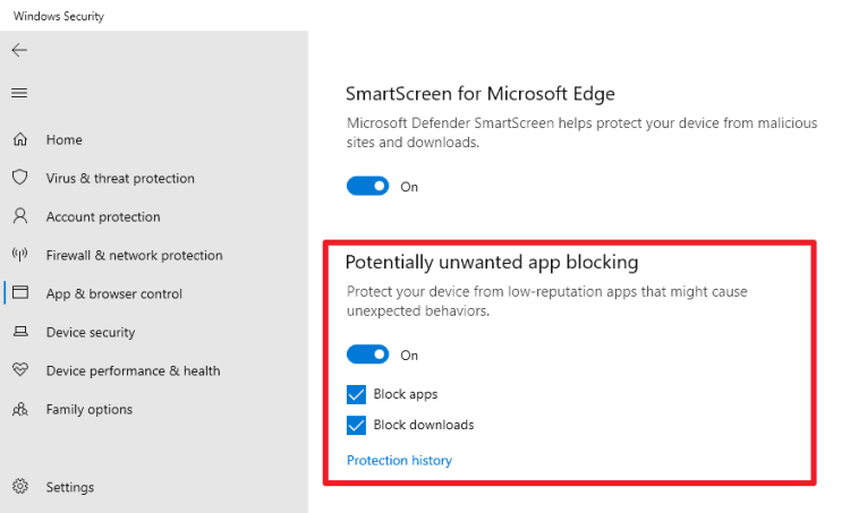Go to Home in sidebar
This screenshot has width=850, height=513.
pyautogui.click(x=64, y=140)
